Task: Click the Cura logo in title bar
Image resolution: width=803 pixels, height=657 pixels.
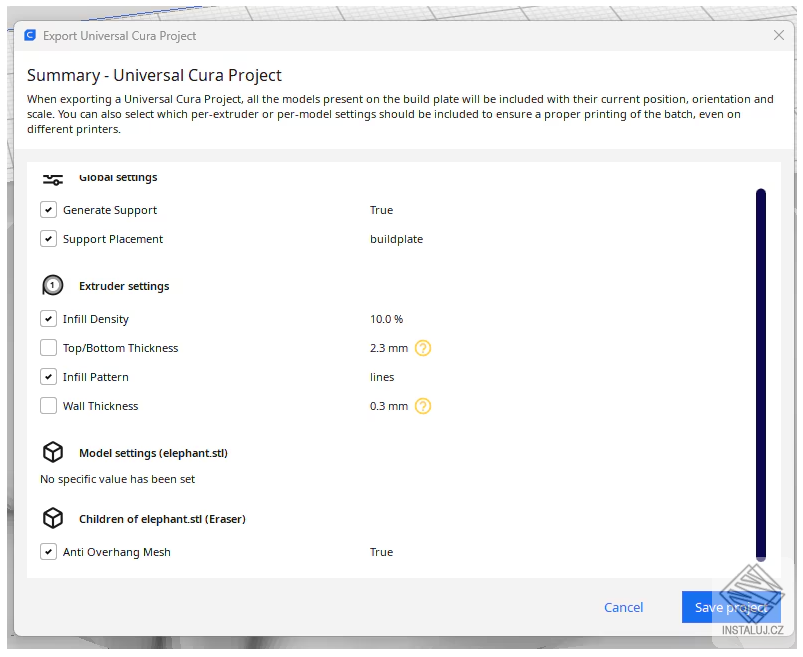Action: coord(30,35)
